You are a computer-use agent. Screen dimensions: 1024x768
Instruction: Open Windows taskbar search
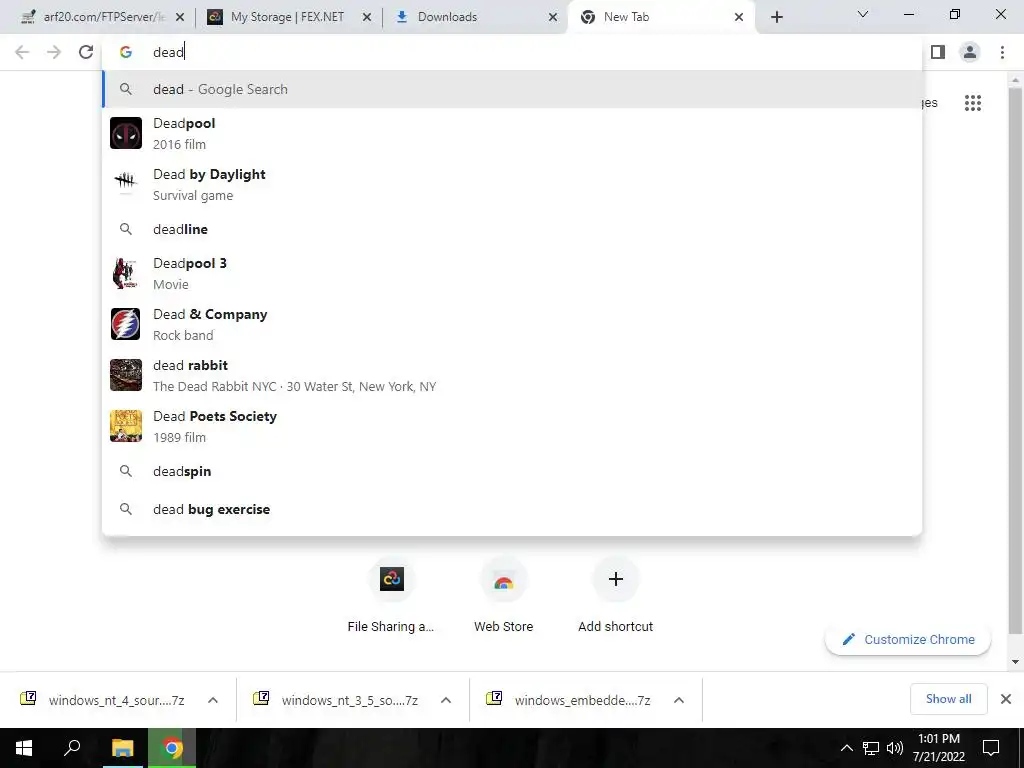(72, 748)
